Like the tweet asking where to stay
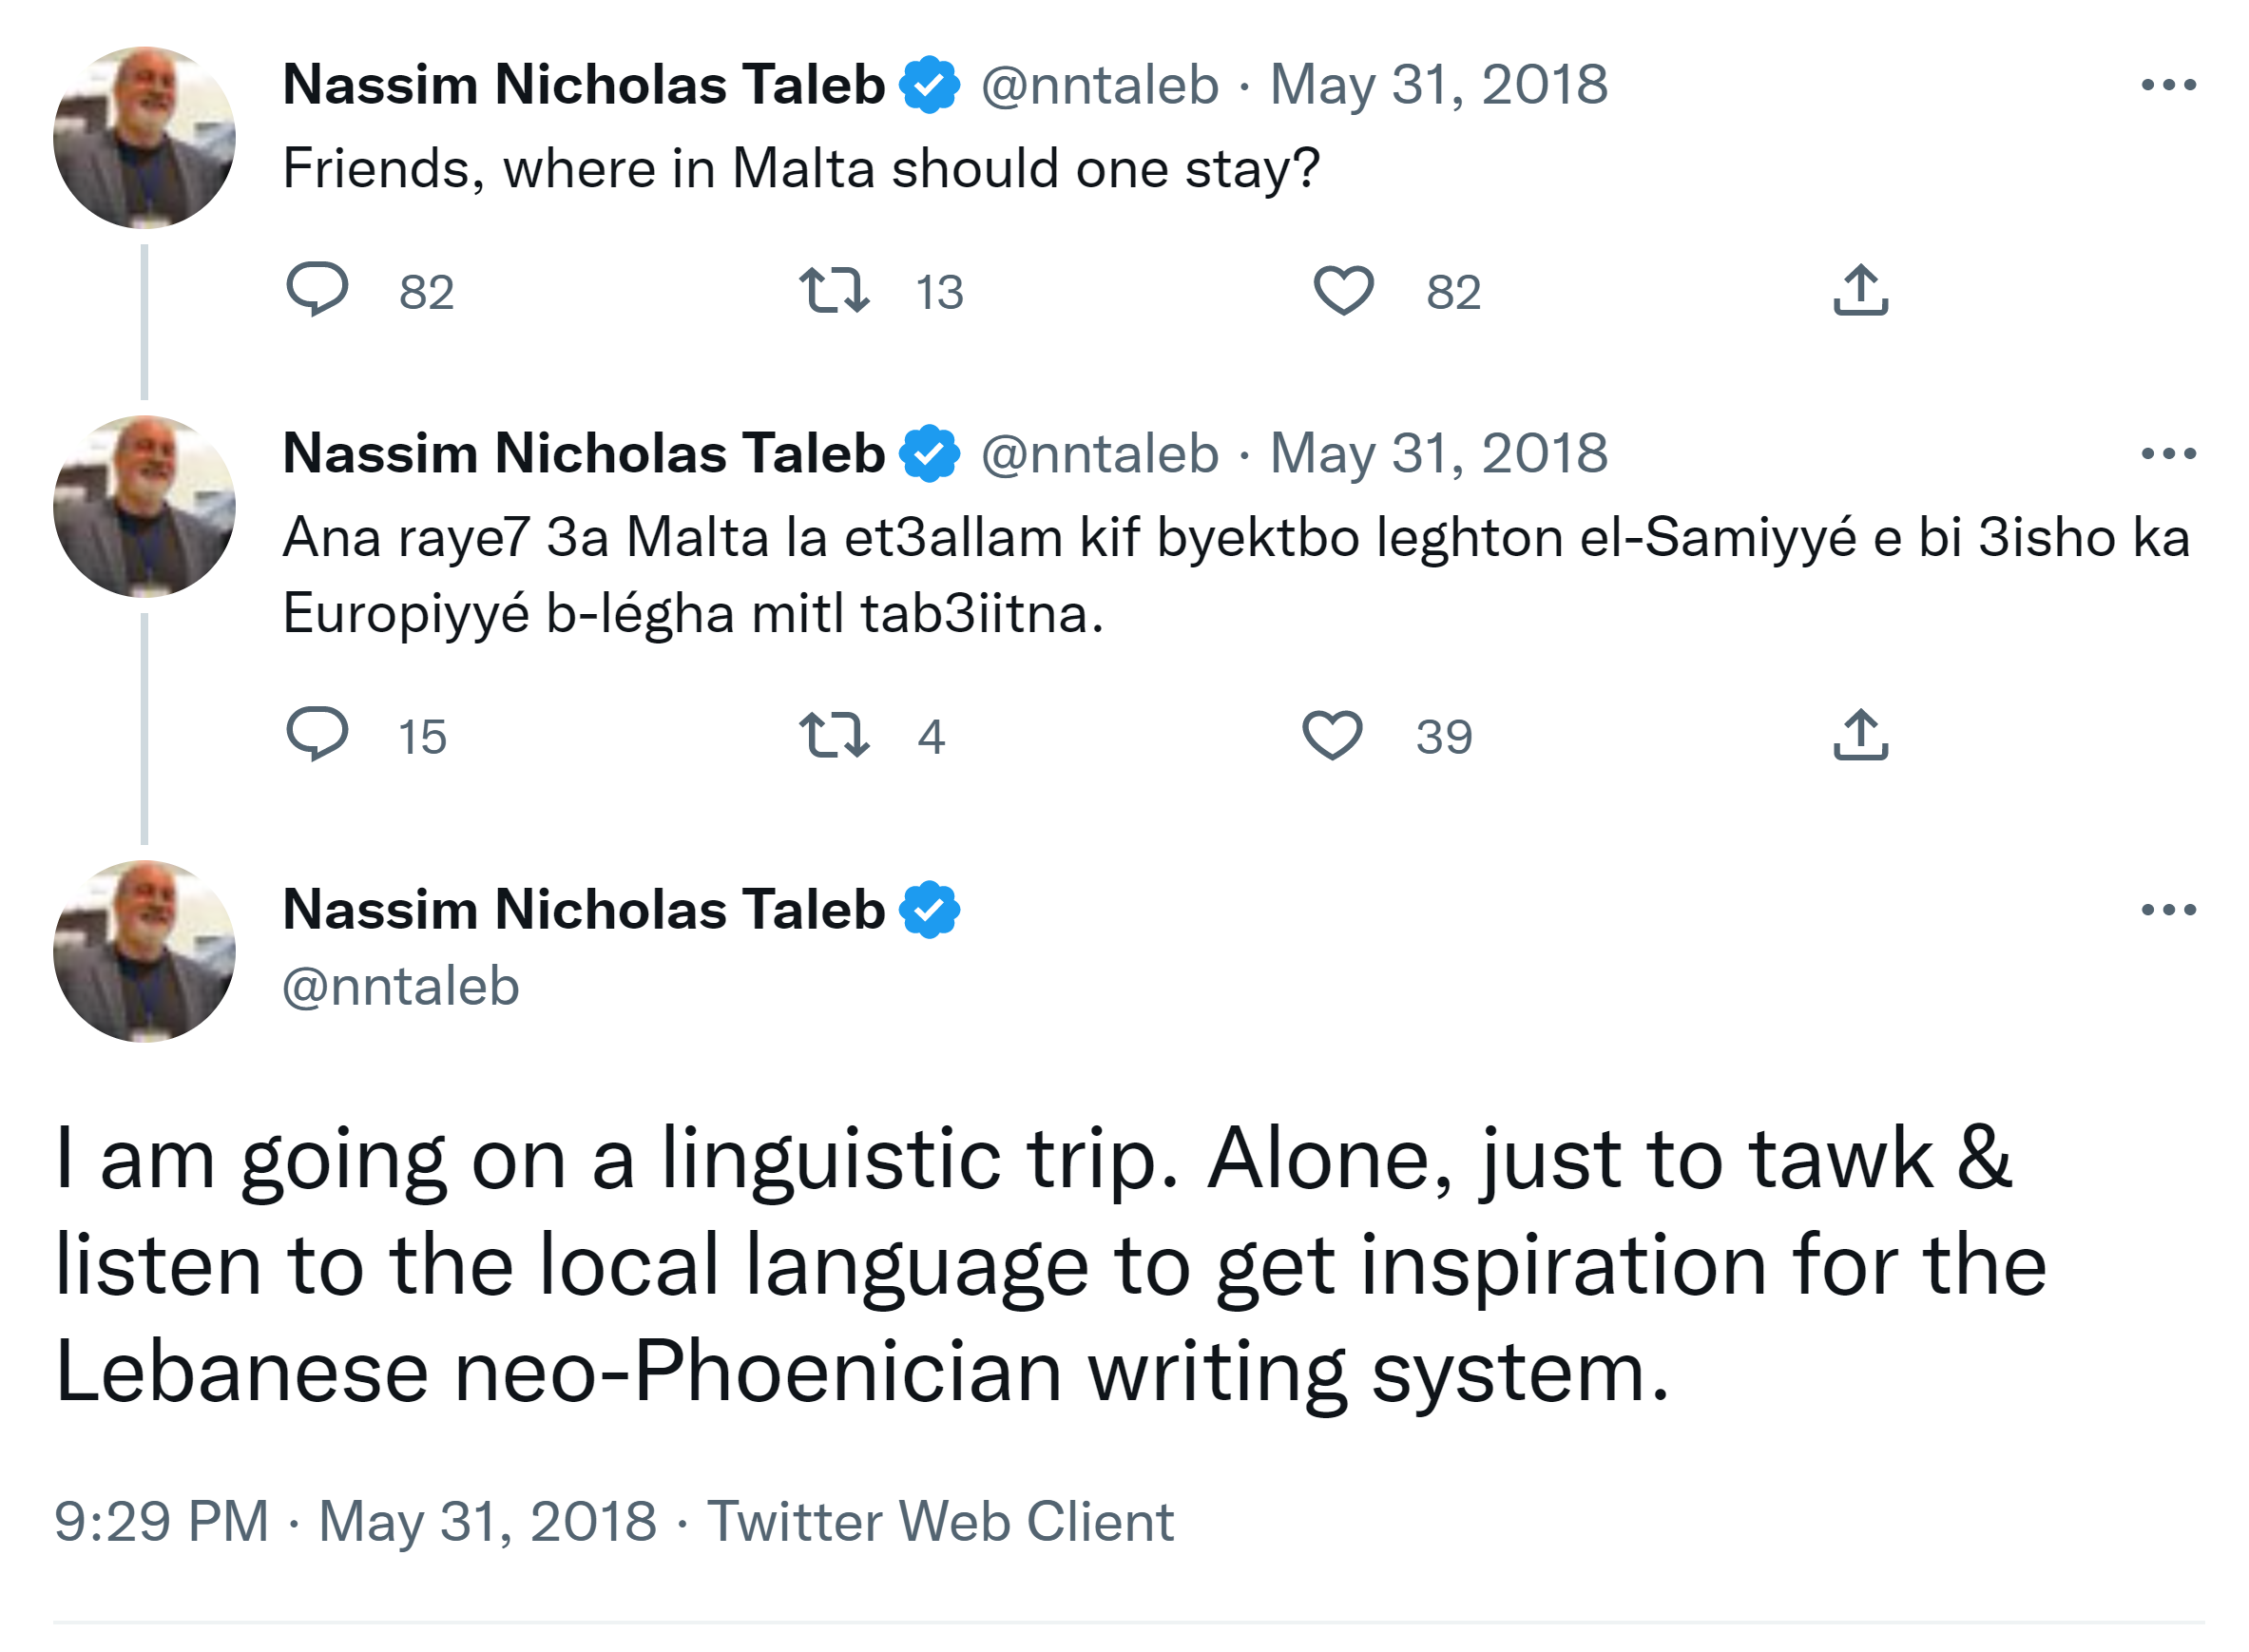Viewport: 2249px width, 1652px height. 1342,290
